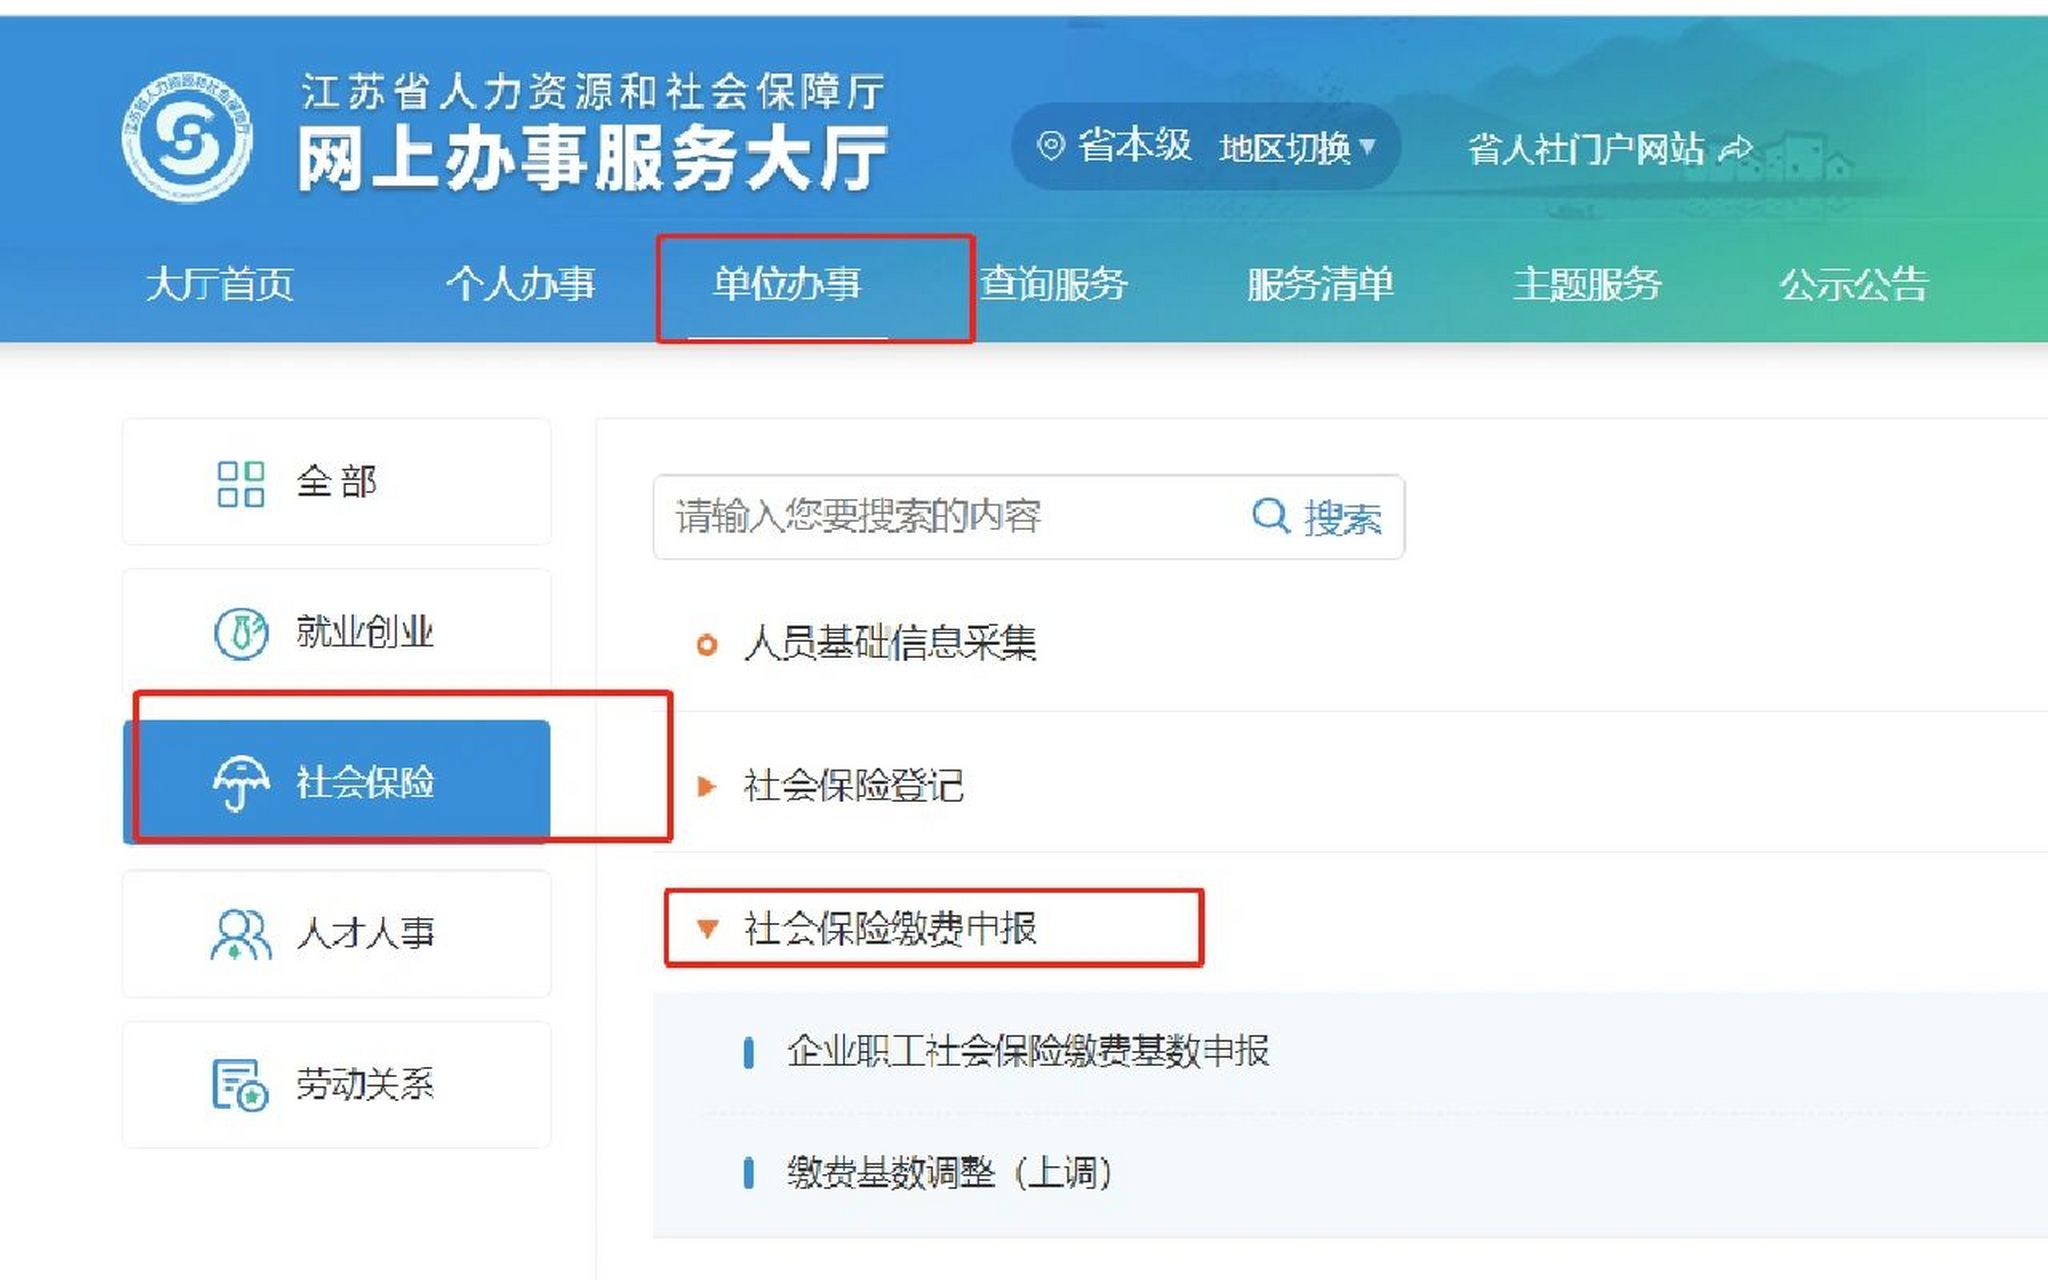Viewport: 2048px width, 1280px height.
Task: Select the 劳动关系 category label
Action: [x=365, y=1084]
